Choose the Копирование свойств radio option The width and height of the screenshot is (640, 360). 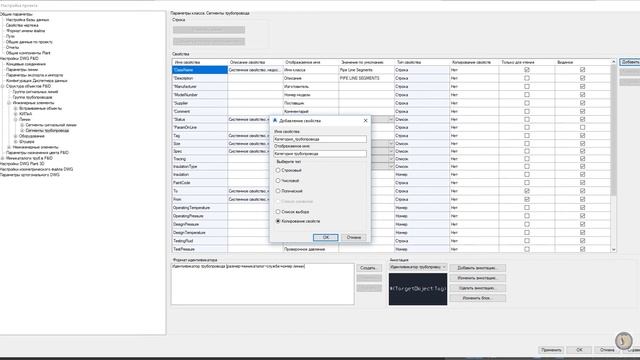point(278,221)
